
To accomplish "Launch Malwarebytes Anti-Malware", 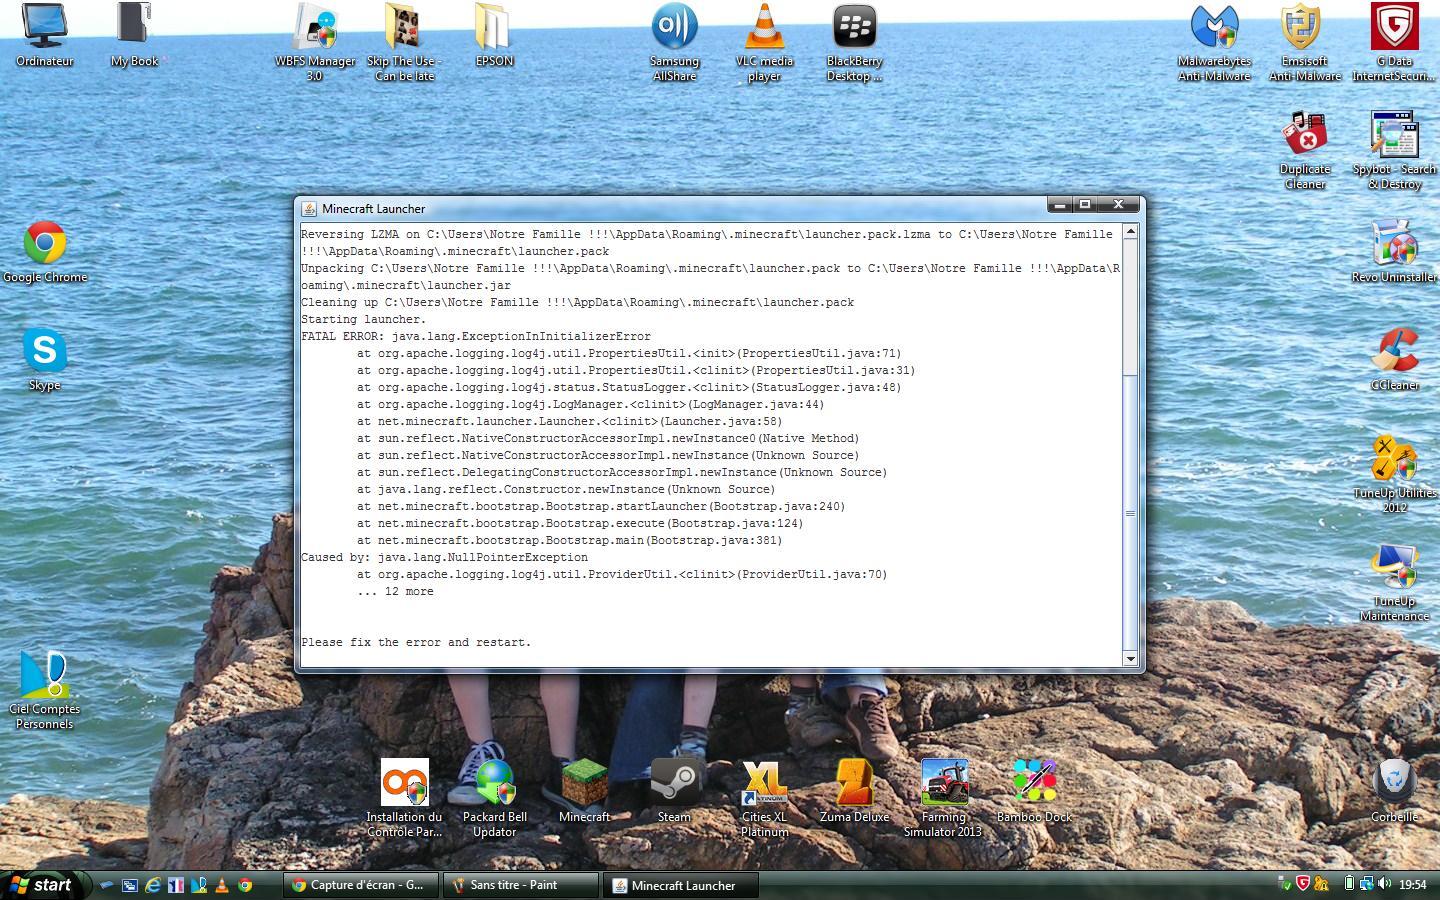I will coord(1214,42).
